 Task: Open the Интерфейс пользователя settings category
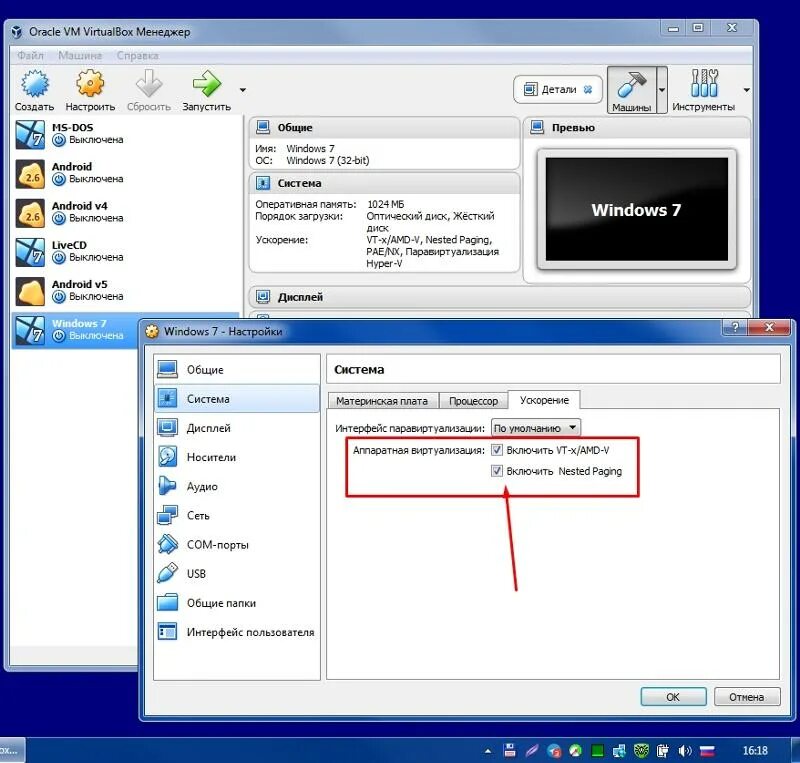point(237,632)
